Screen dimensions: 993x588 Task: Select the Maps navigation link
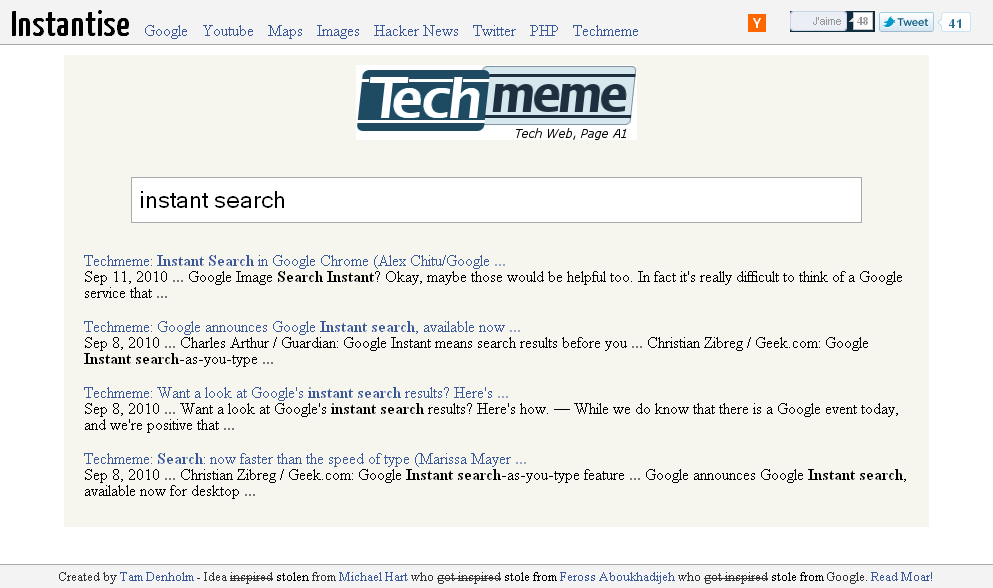point(285,31)
